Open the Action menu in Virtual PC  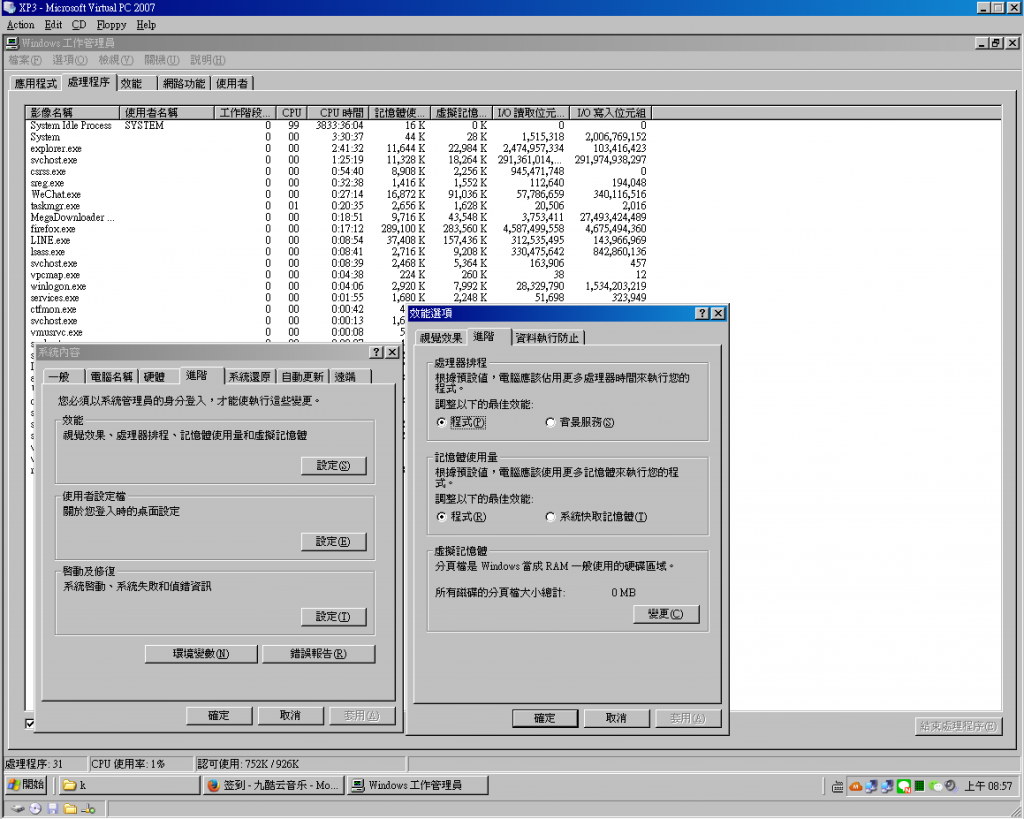pos(20,25)
